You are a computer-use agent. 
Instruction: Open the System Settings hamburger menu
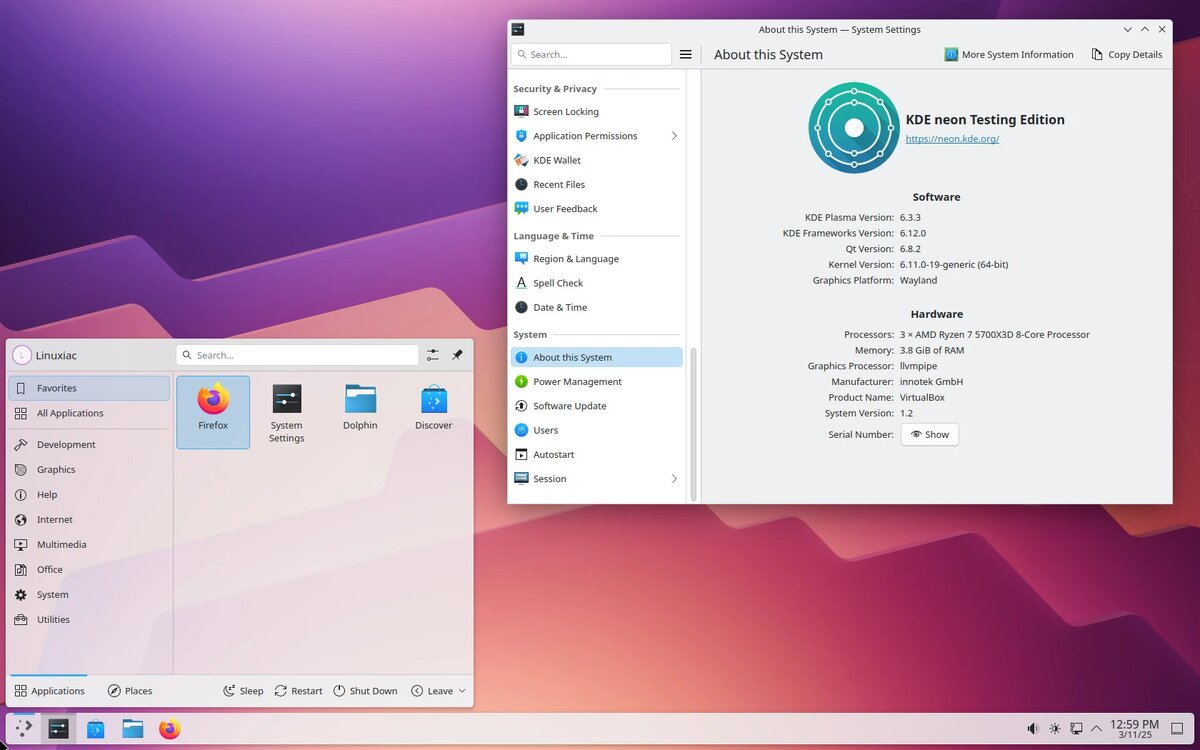click(686, 54)
